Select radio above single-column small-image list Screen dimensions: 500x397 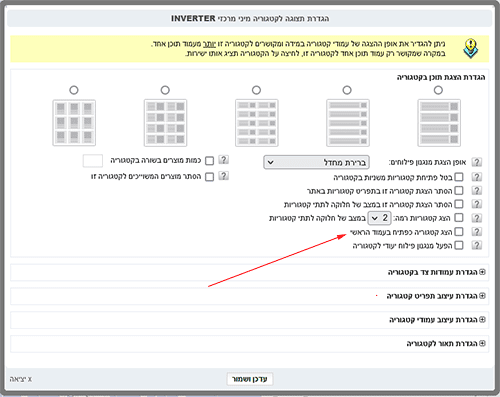[x=347, y=90]
